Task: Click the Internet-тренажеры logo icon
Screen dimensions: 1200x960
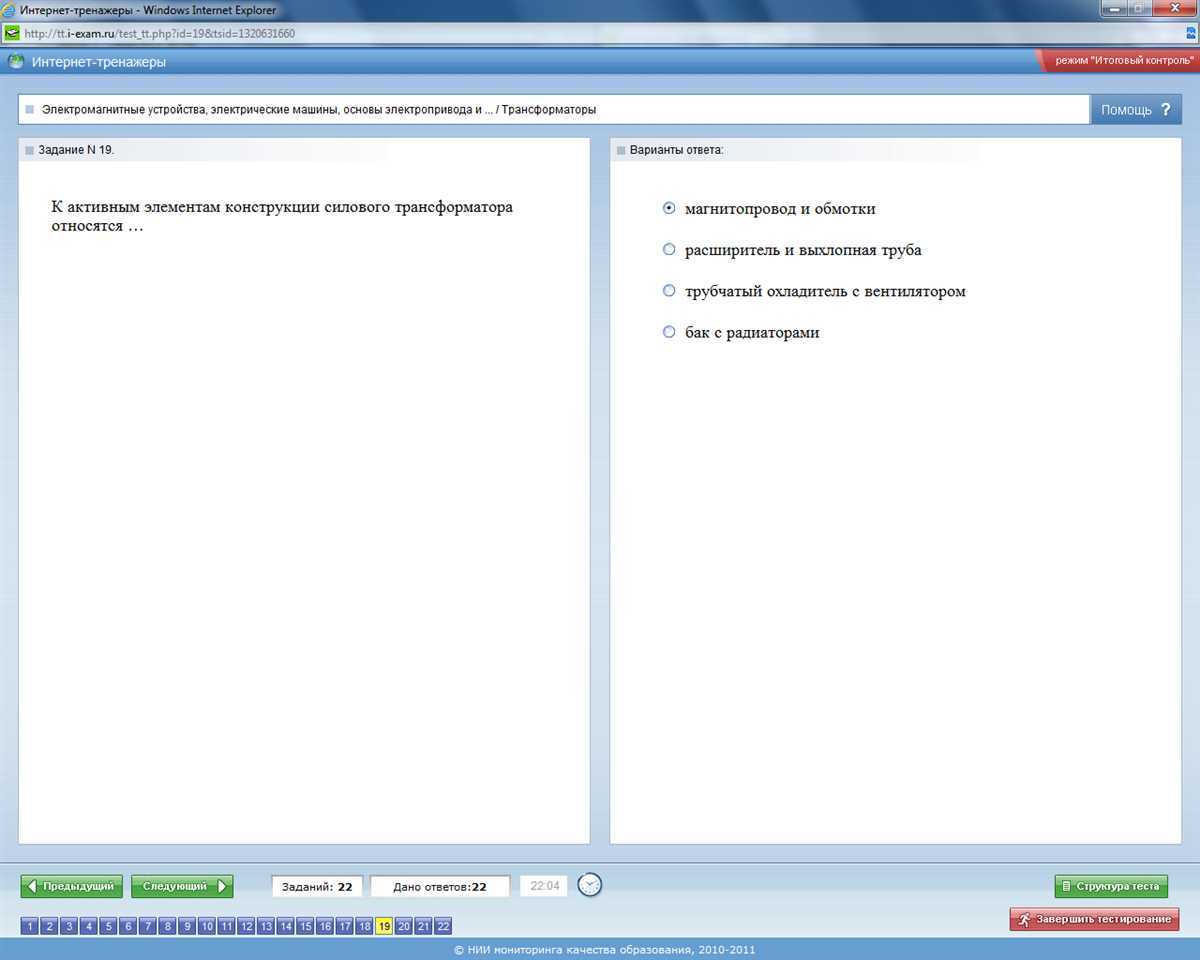Action: click(16, 62)
